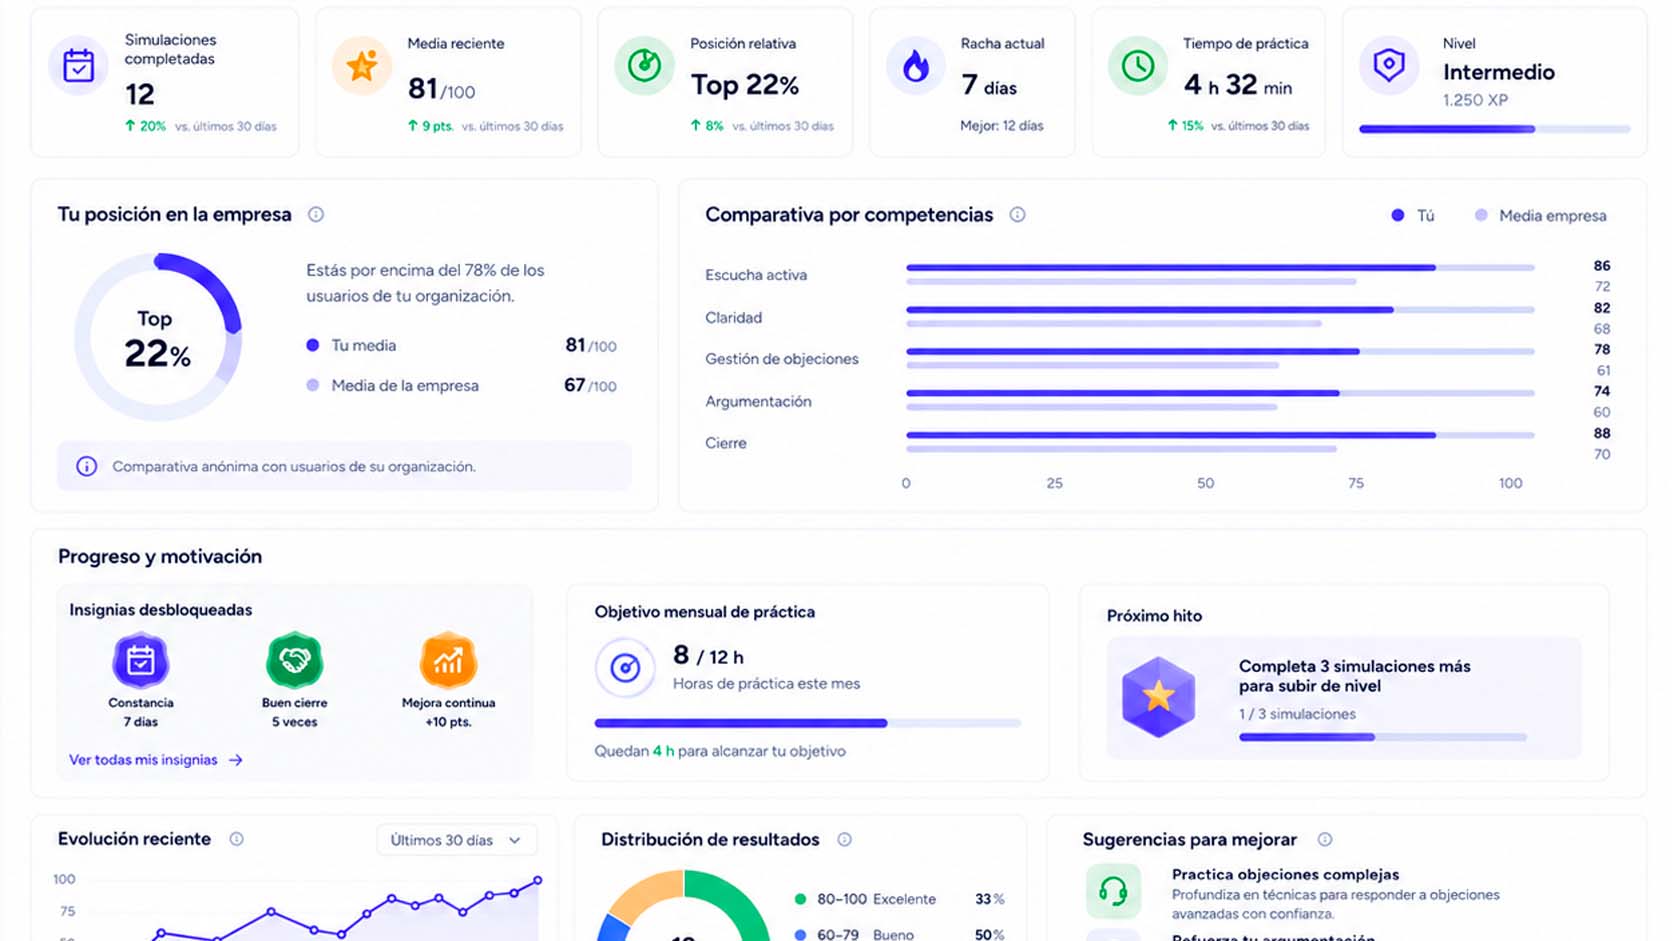Click the monthly practice goal progress bar
The height and width of the screenshot is (941, 1672).
pyautogui.click(x=808, y=723)
